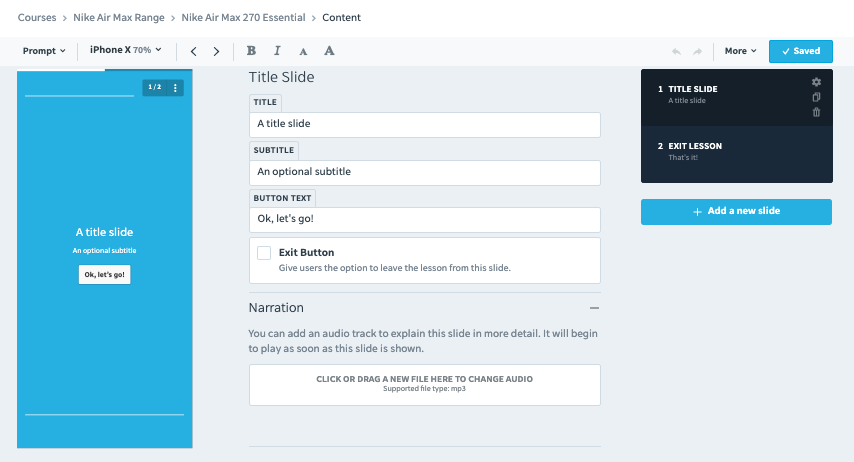Screen dimensions: 854x462
Task: Increase text size with large A icon
Action: (x=329, y=51)
